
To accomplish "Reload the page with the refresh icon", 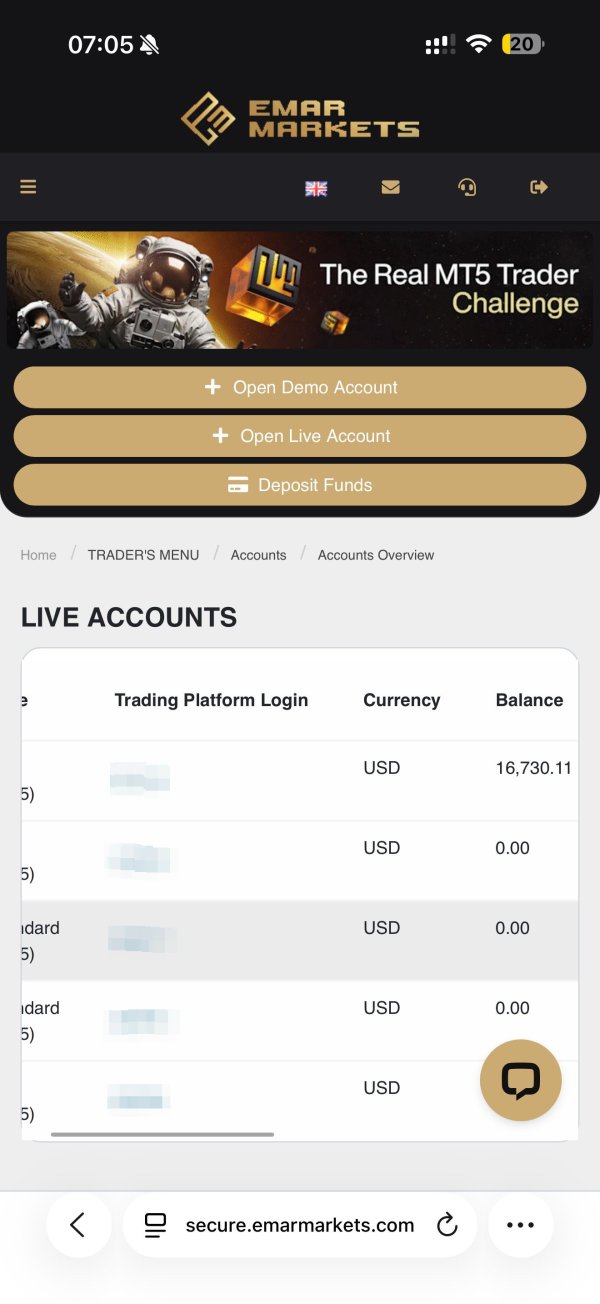I will pos(447,1224).
